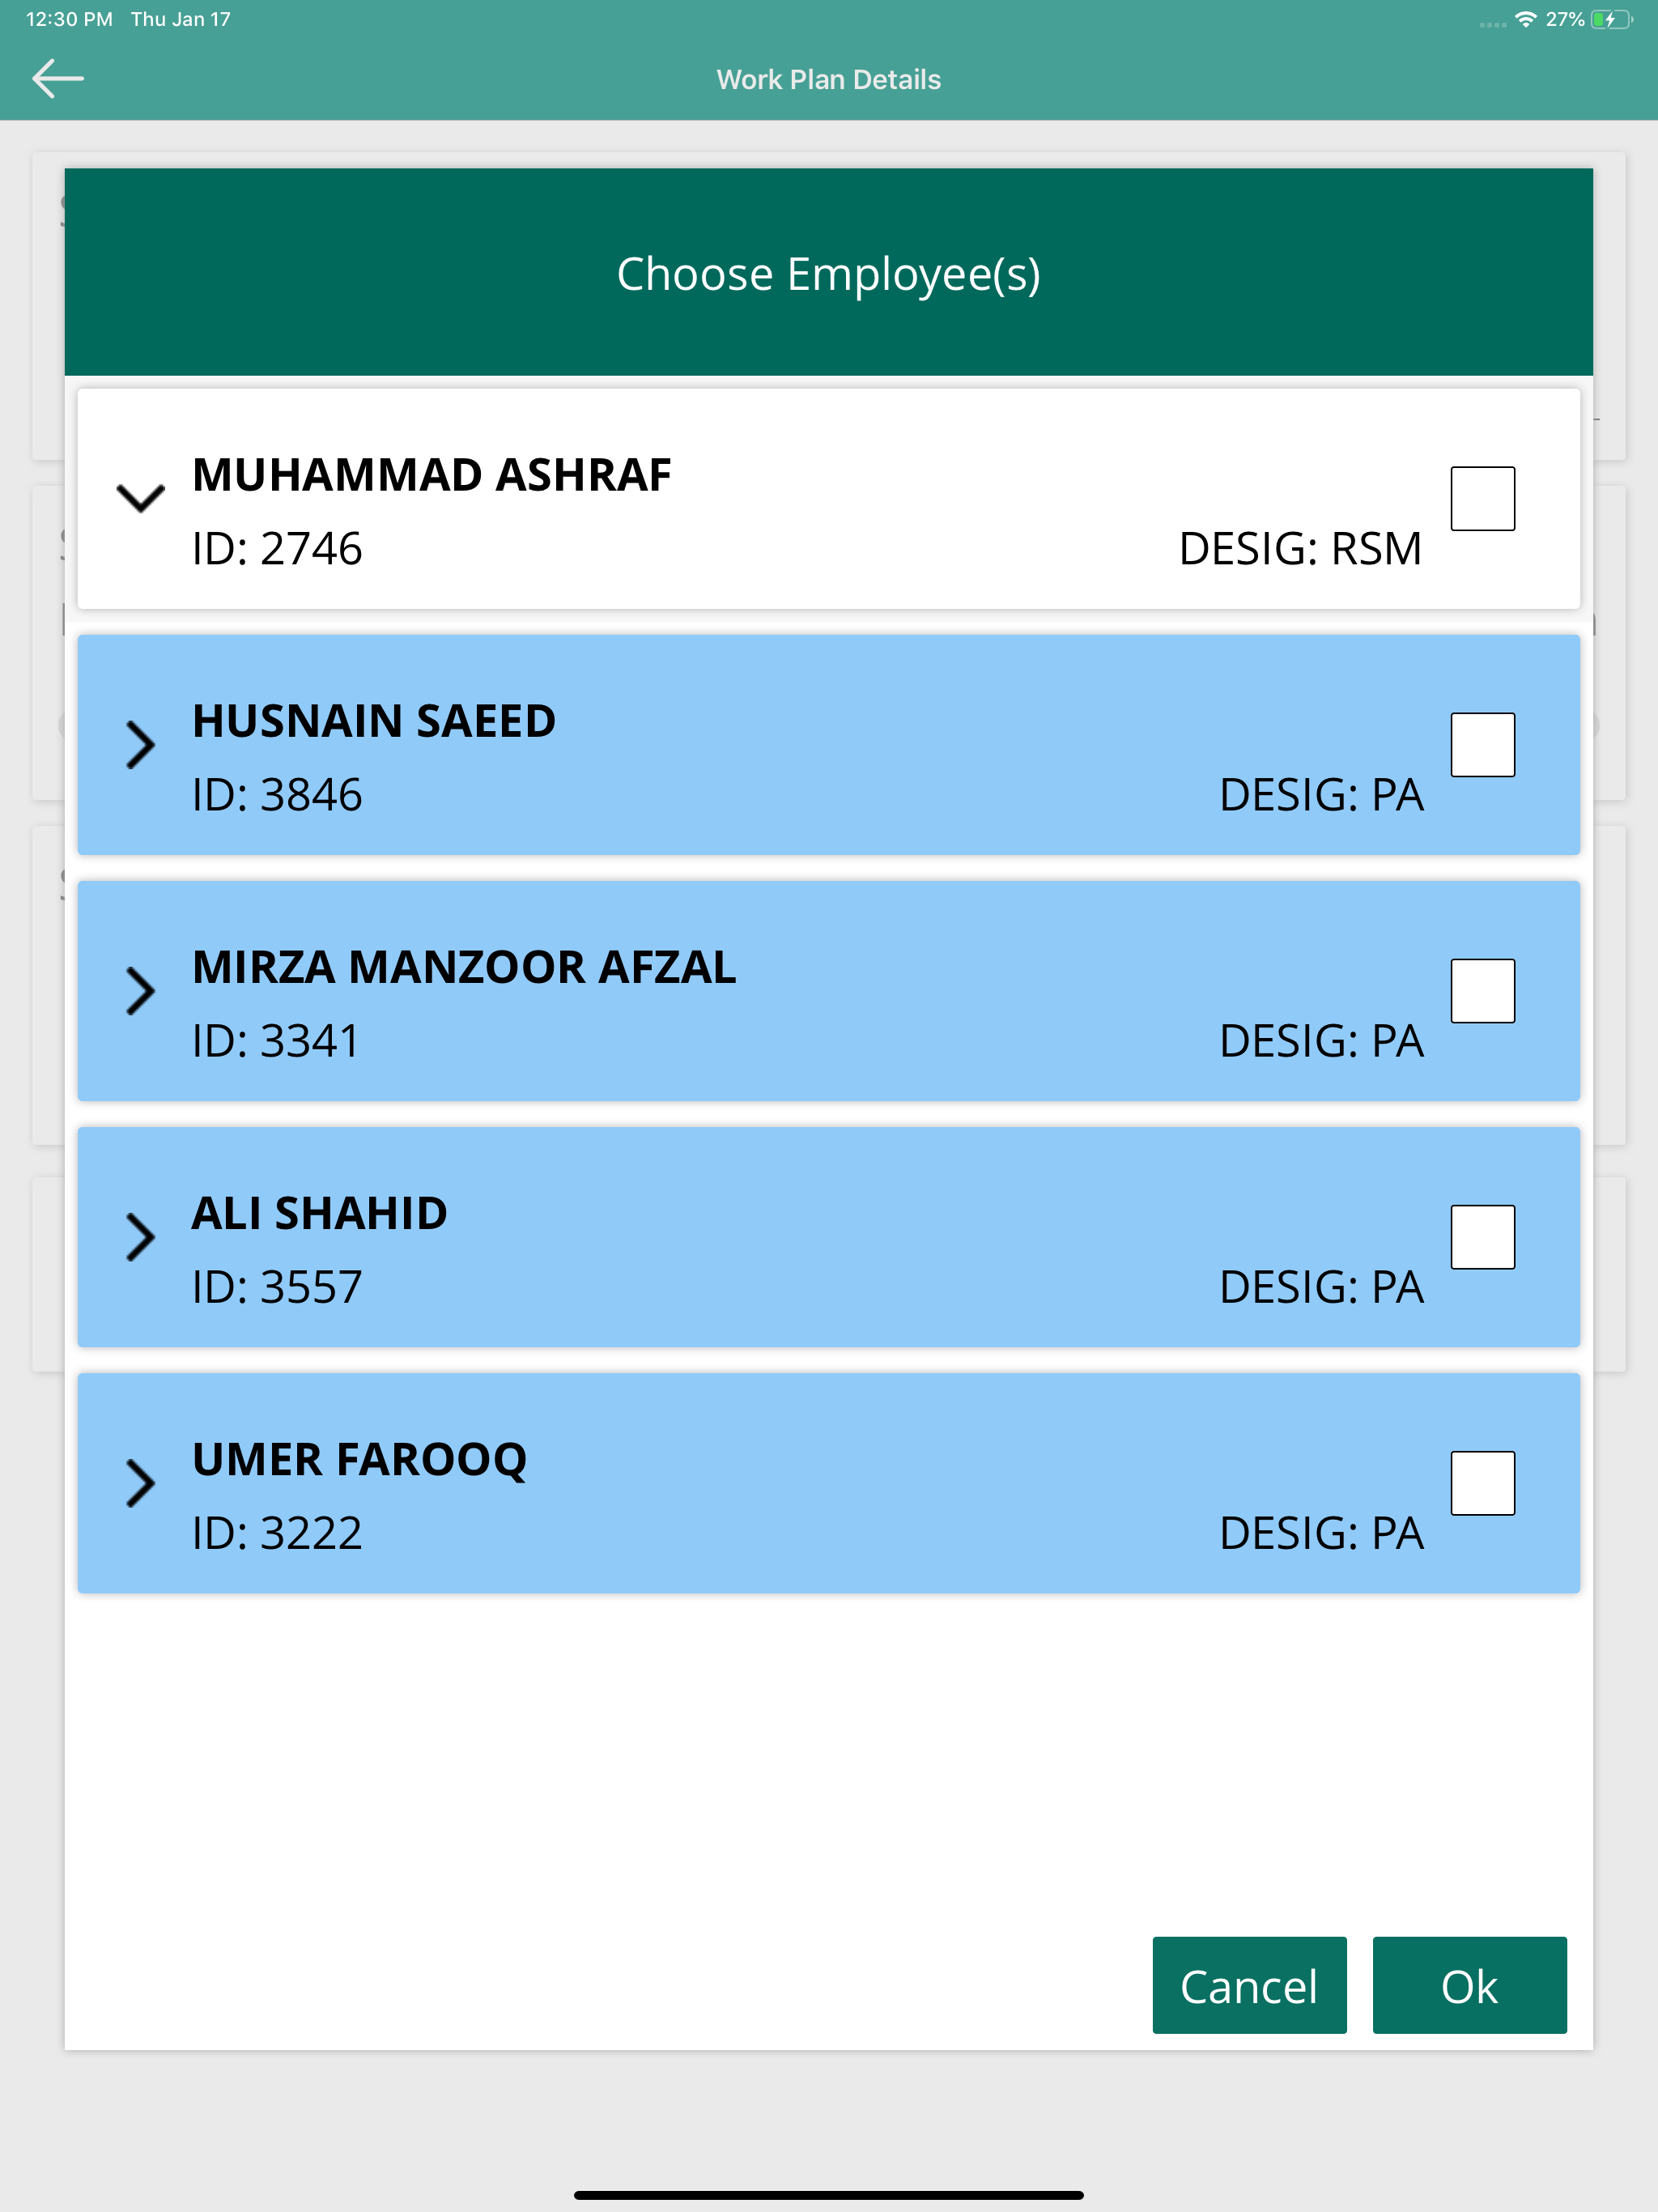Expand Mirza Manzoor Afzal's subordinates arrow
Screen dimensions: 1658x2212
[140, 990]
